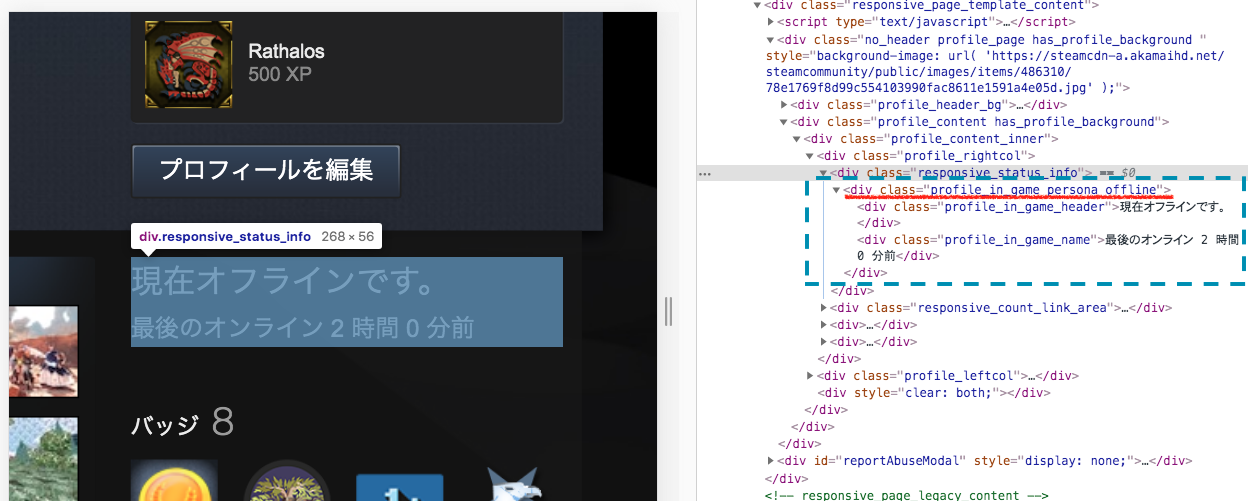Collapse the profile_content_inner div node

(796, 139)
